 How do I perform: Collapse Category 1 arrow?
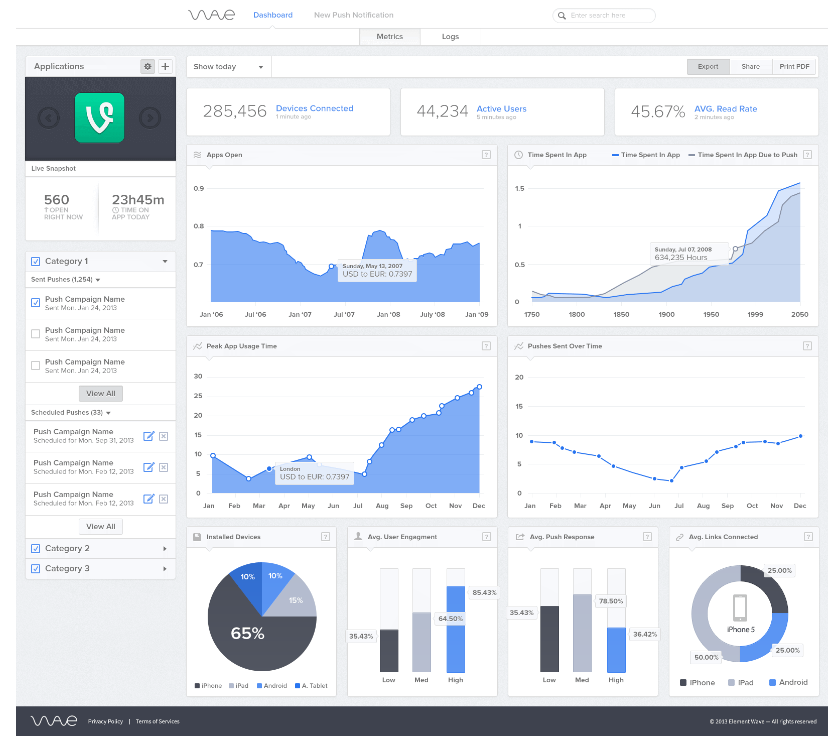click(165, 261)
